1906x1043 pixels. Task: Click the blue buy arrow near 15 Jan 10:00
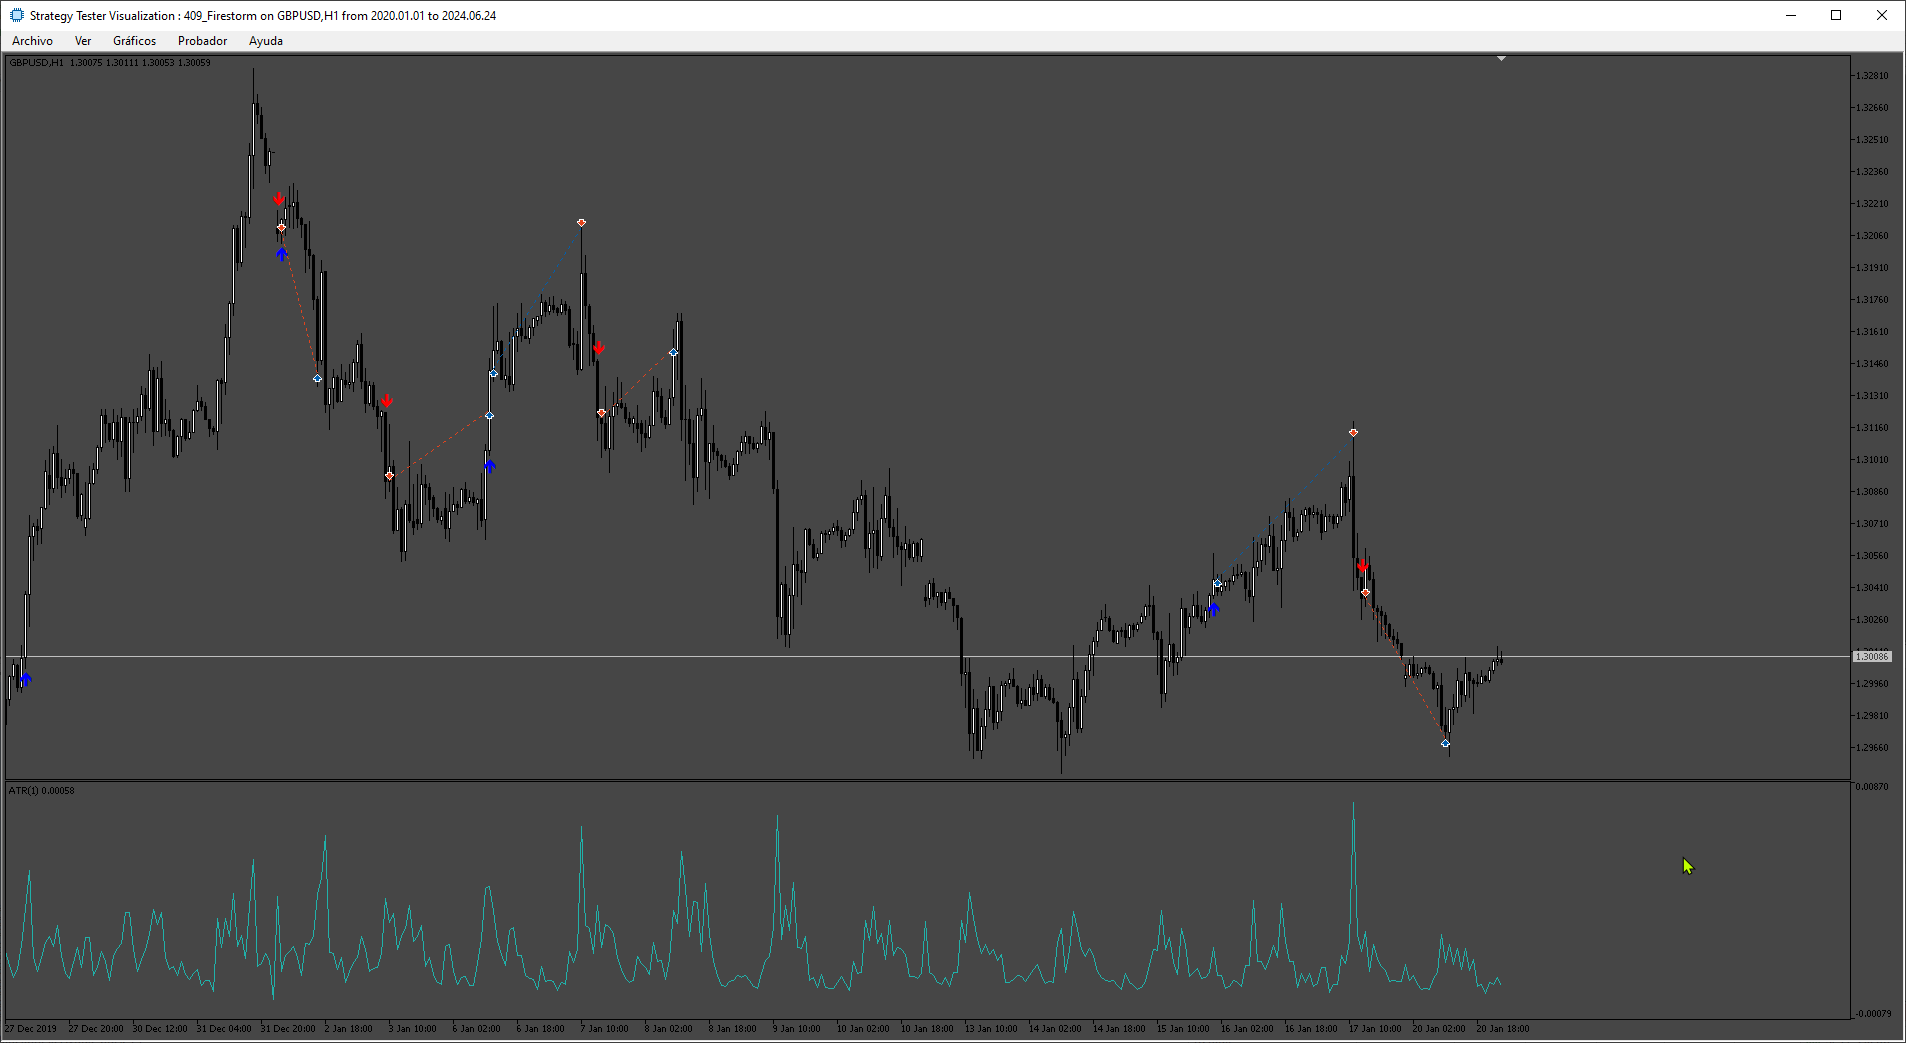click(x=1214, y=608)
